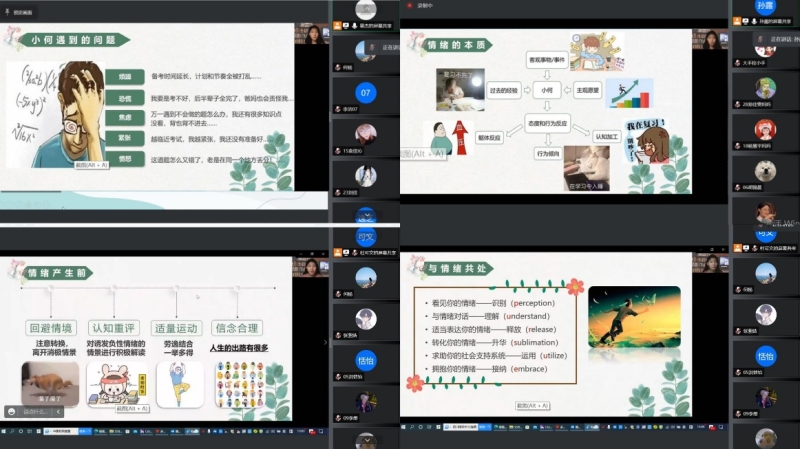Select the blue "07" participant avatar
800x449 pixels.
point(365,93)
